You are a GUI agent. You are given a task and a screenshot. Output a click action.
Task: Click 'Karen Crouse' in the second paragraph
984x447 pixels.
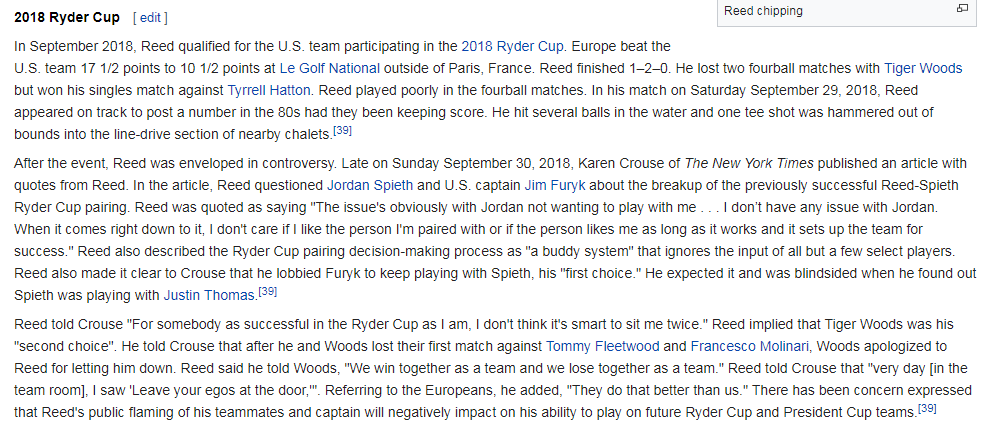pyautogui.click(x=623, y=163)
